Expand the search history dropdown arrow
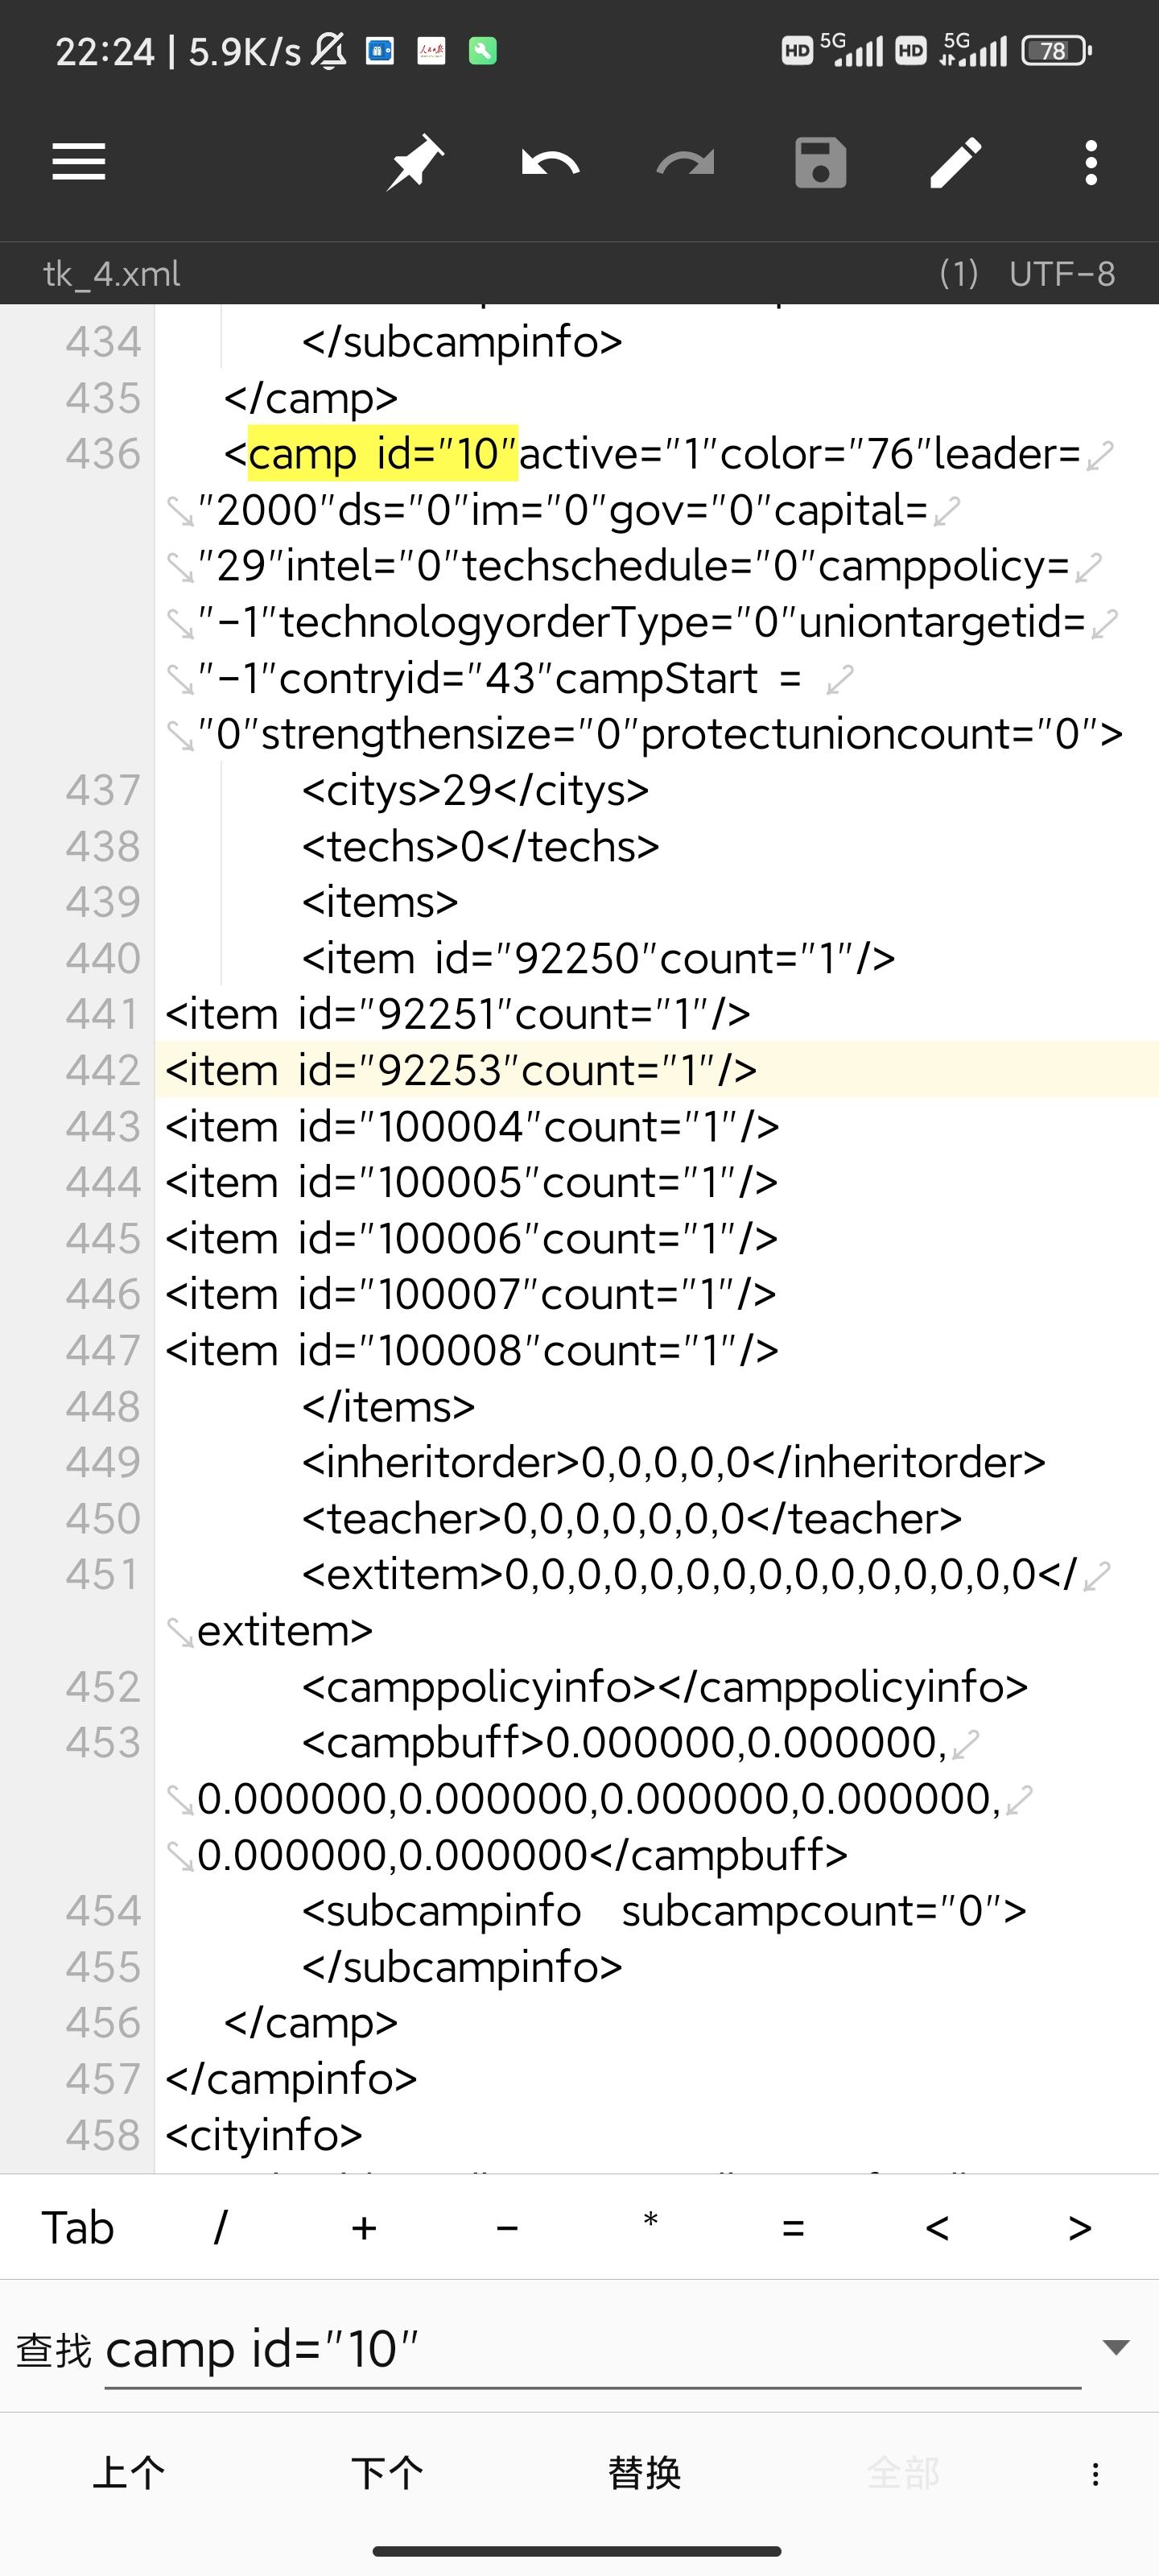Screen dimensions: 1159x2576 point(1116,2347)
